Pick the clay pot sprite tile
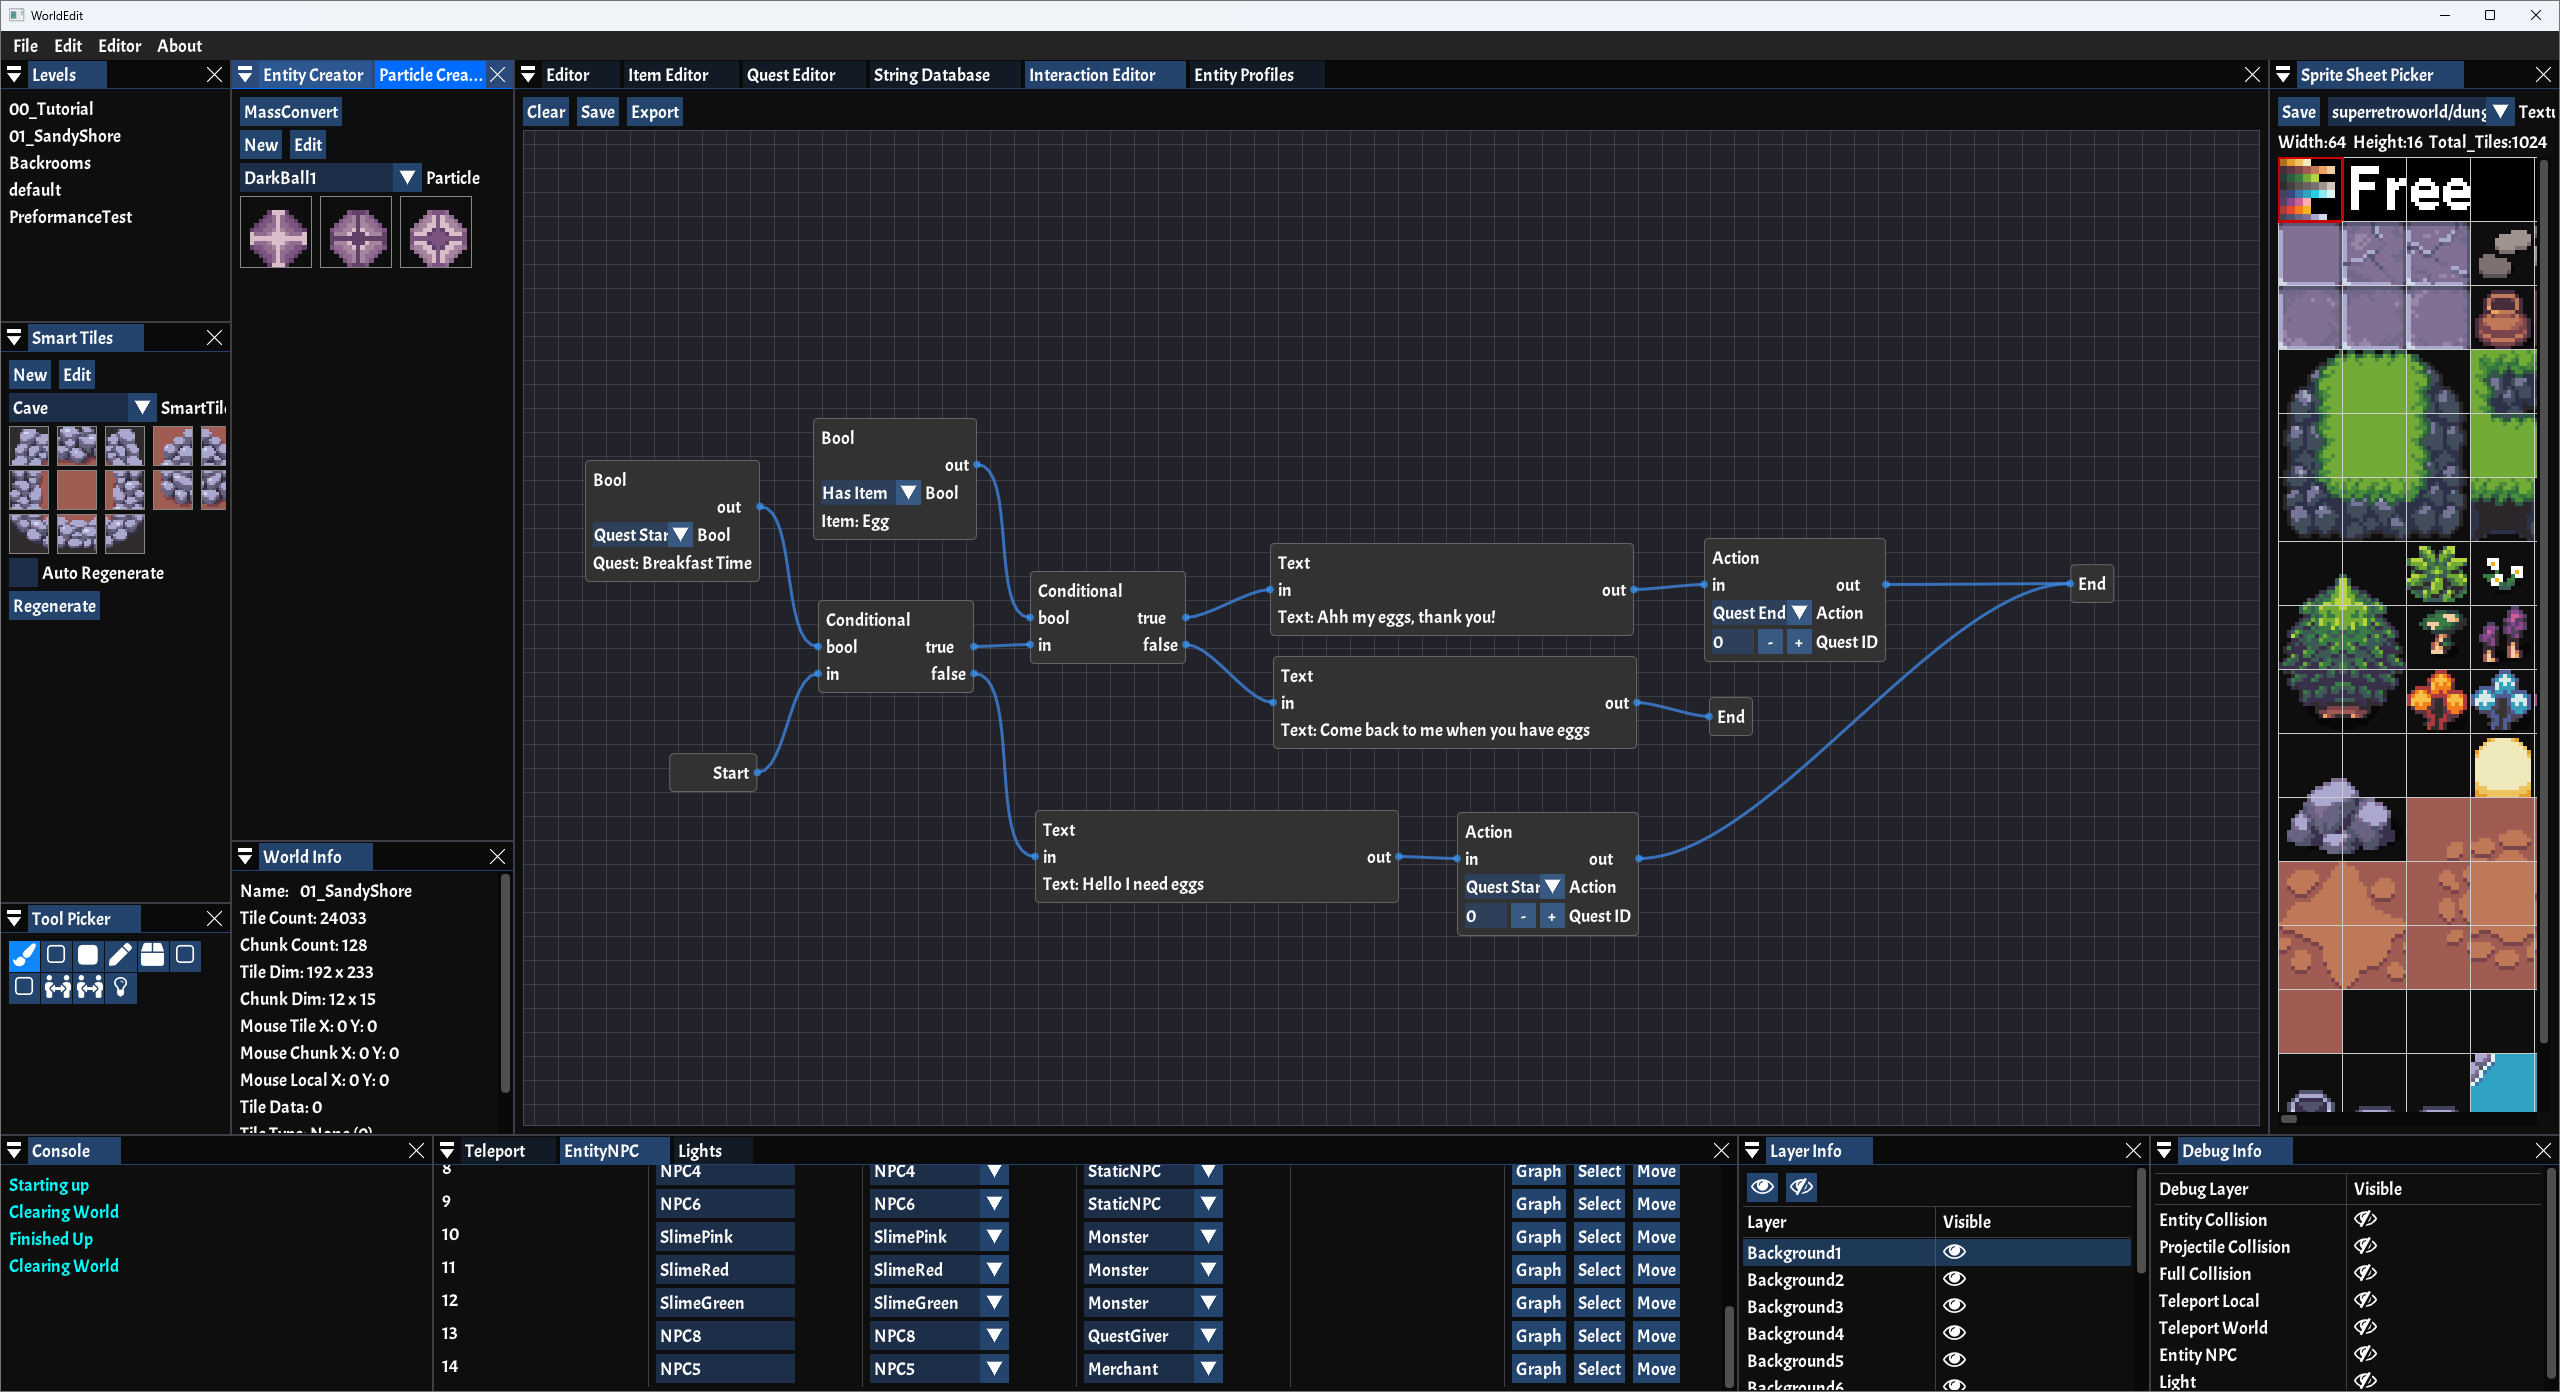The width and height of the screenshot is (2560, 1392). 2502,318
